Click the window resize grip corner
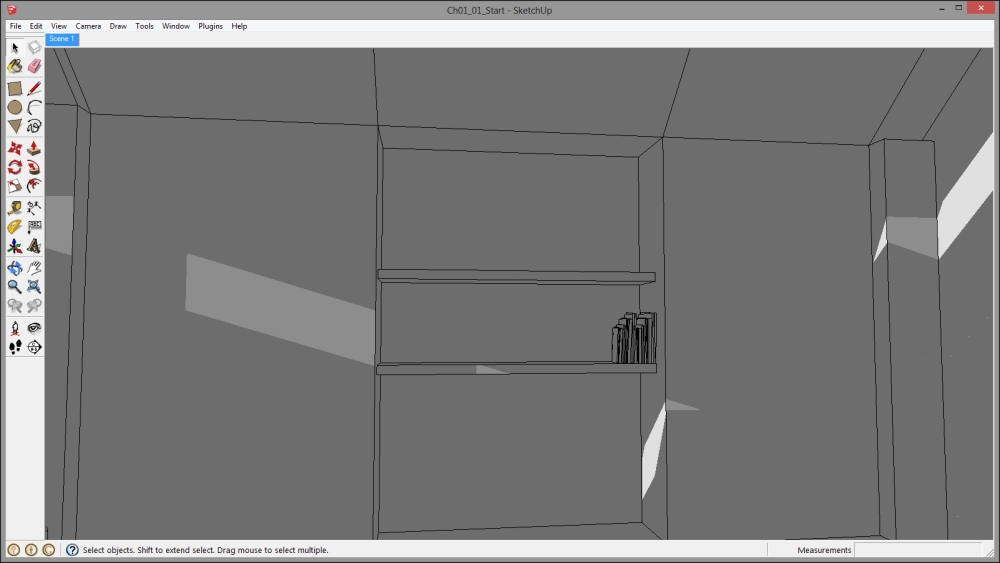 tap(989, 552)
